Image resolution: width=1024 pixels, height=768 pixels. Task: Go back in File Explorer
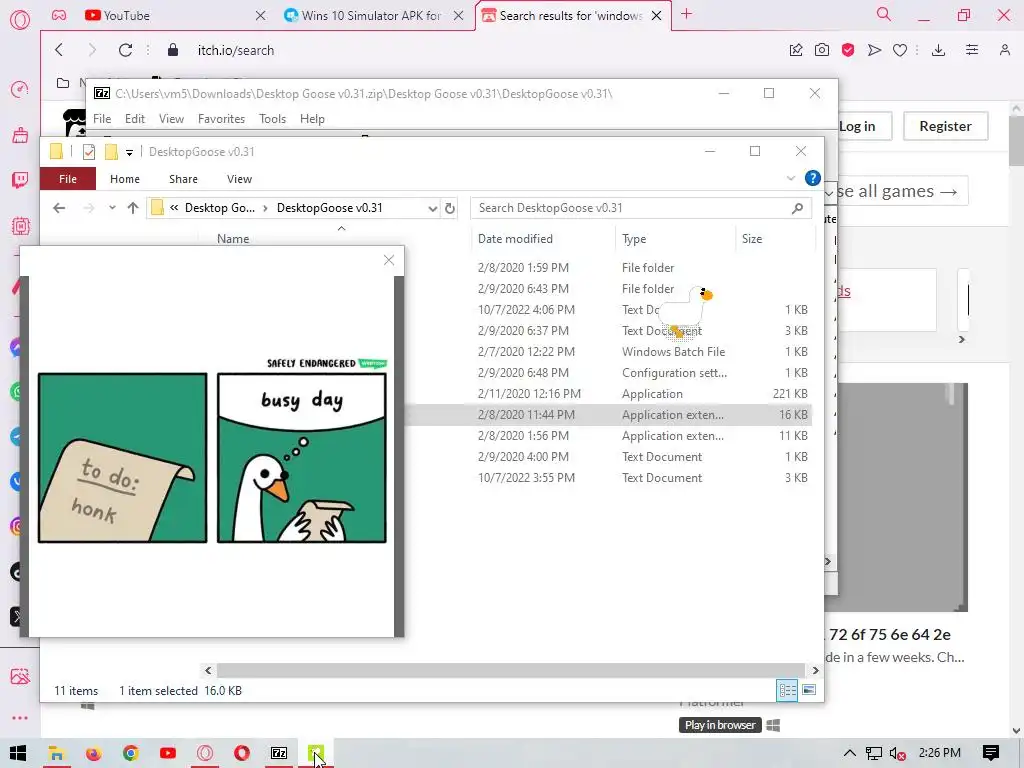coord(59,208)
